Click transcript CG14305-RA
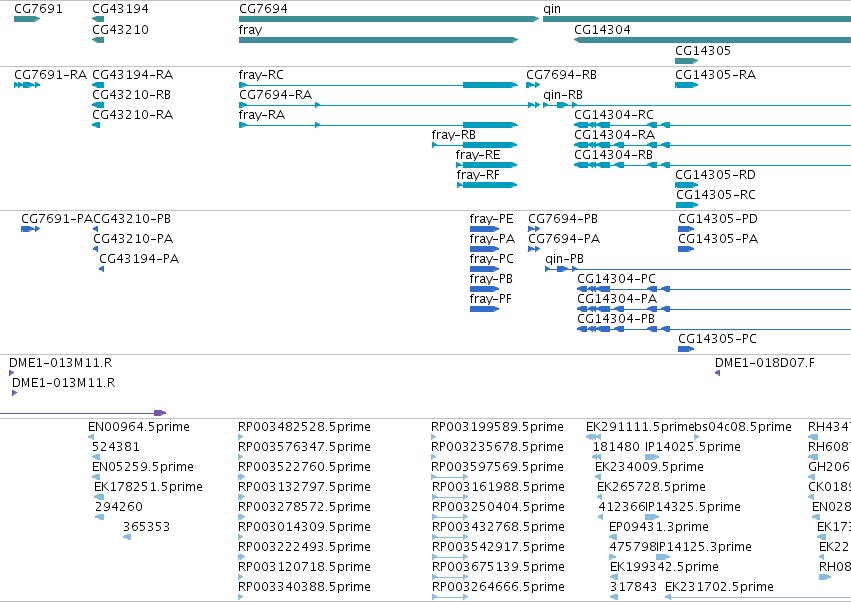The height and width of the screenshot is (602, 851). [715, 74]
